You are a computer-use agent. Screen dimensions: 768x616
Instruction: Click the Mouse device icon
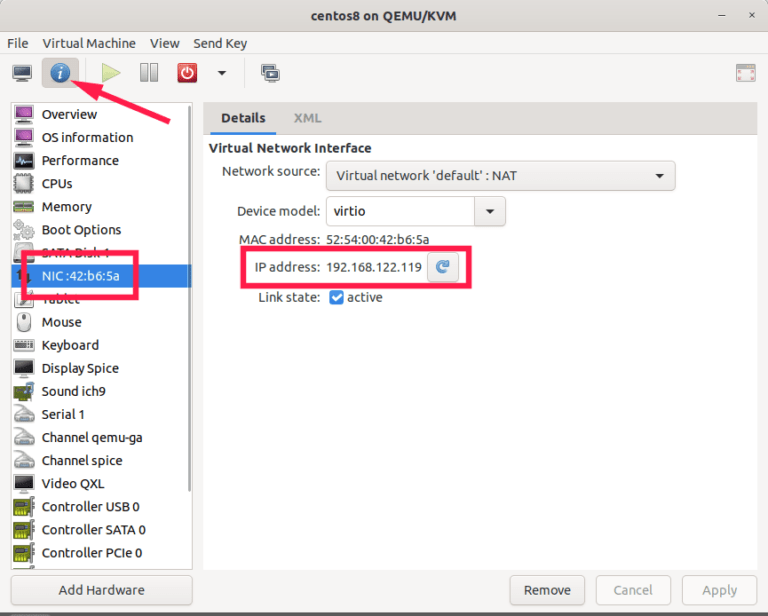(24, 322)
